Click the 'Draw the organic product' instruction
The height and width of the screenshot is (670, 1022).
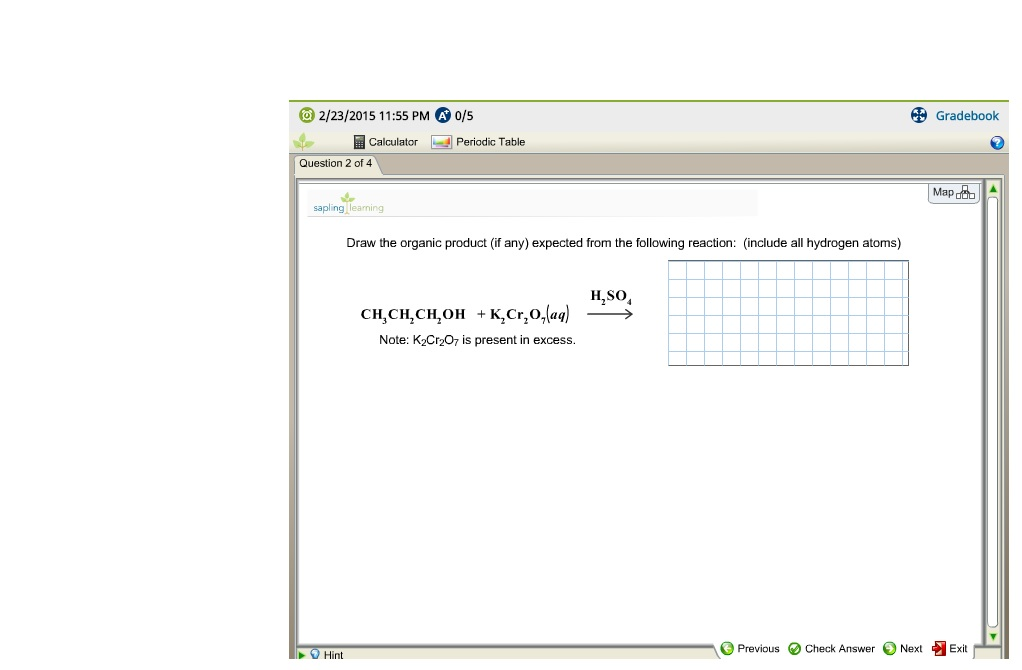(x=624, y=243)
